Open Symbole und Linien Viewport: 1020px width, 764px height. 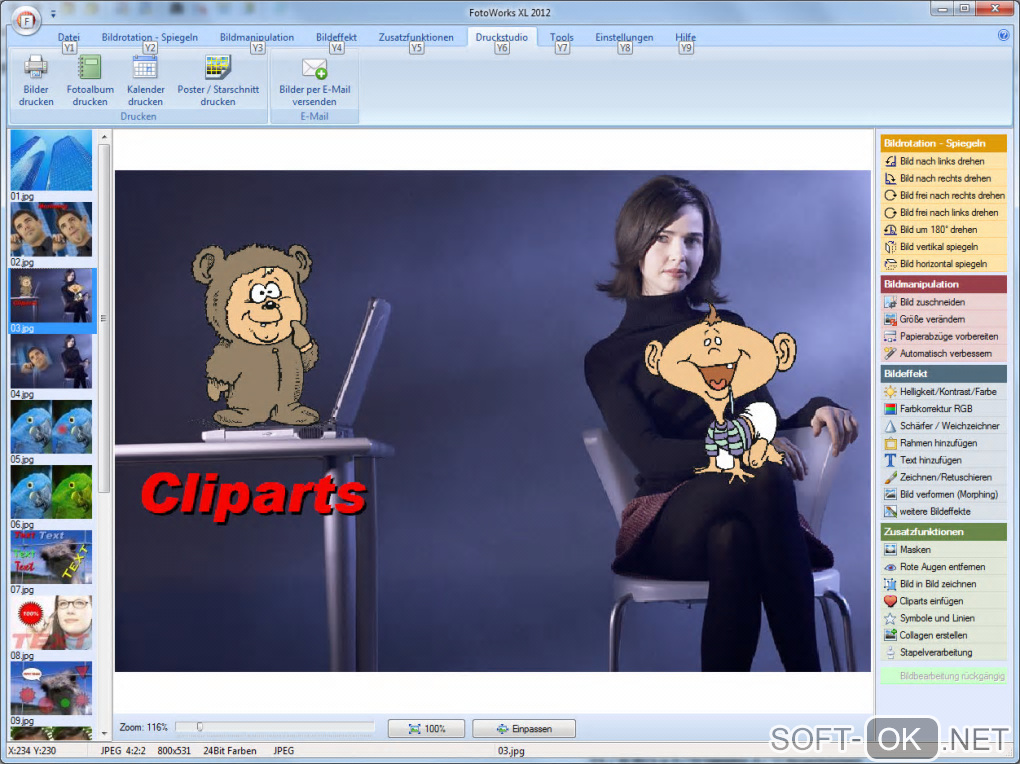pyautogui.click(x=943, y=618)
